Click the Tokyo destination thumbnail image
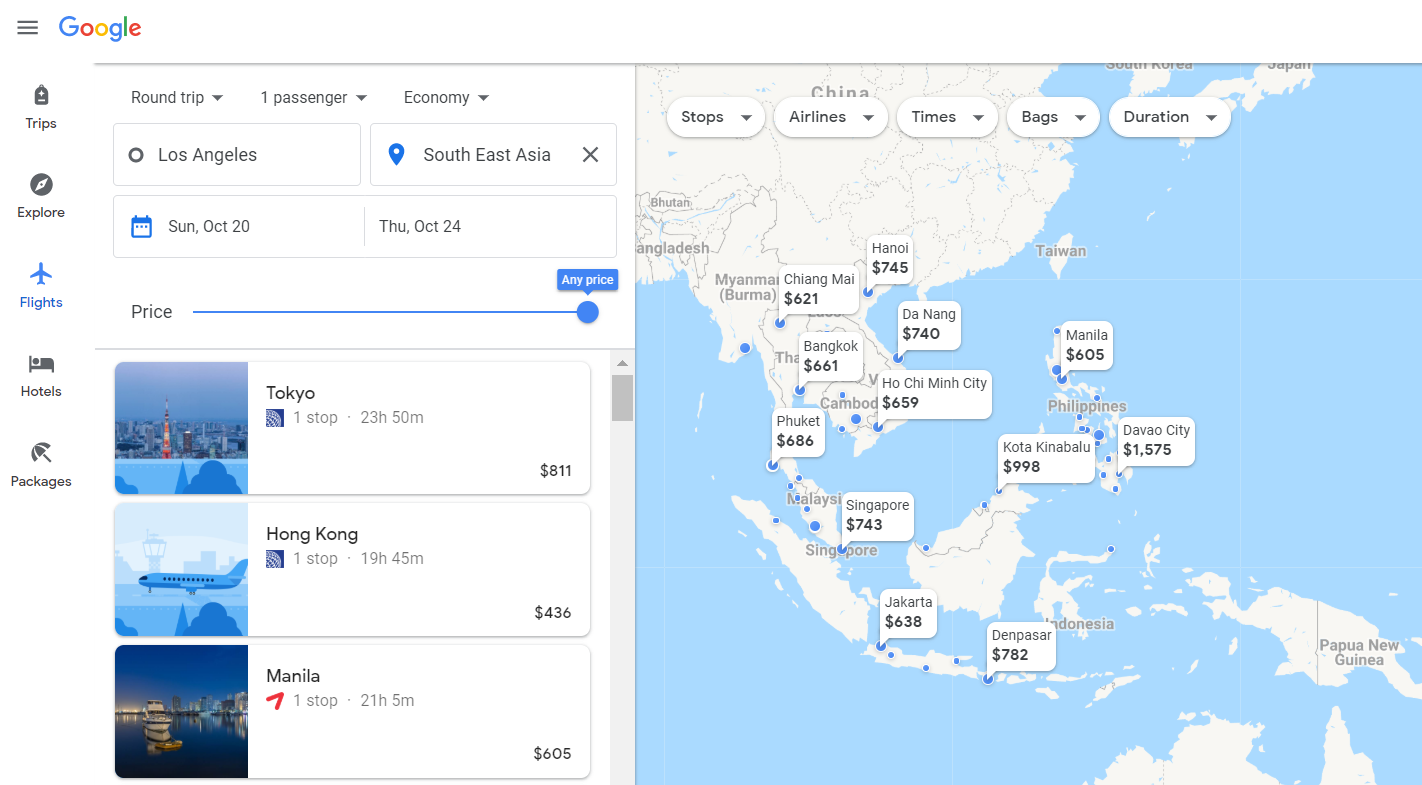The height and width of the screenshot is (785, 1422). coord(181,428)
